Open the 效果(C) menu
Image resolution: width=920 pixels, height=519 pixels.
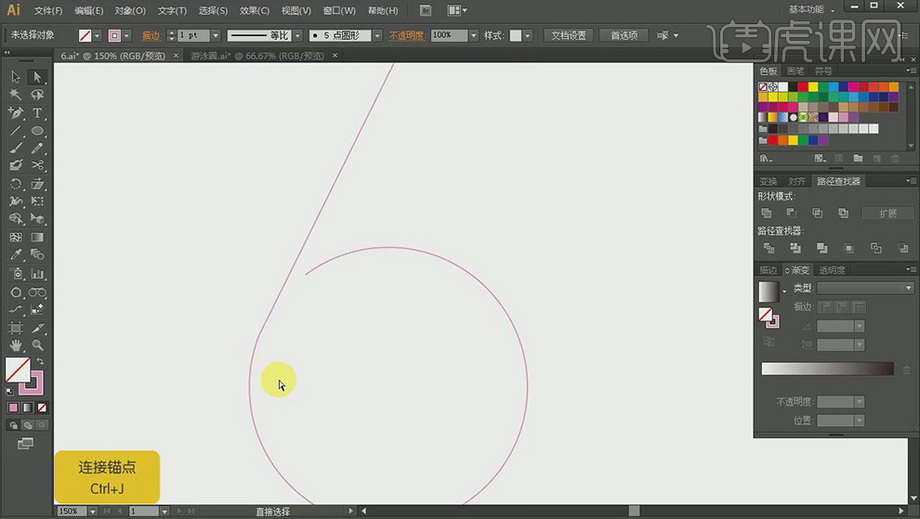(254, 11)
